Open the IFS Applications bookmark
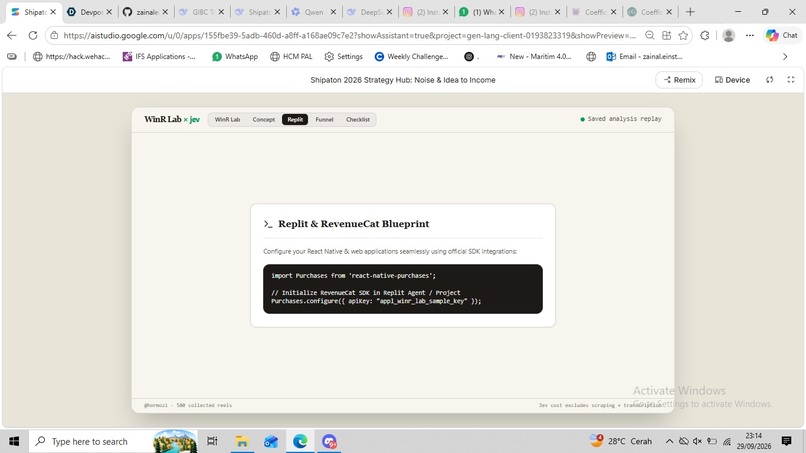Screen dimensions: 806x453 [159, 57]
